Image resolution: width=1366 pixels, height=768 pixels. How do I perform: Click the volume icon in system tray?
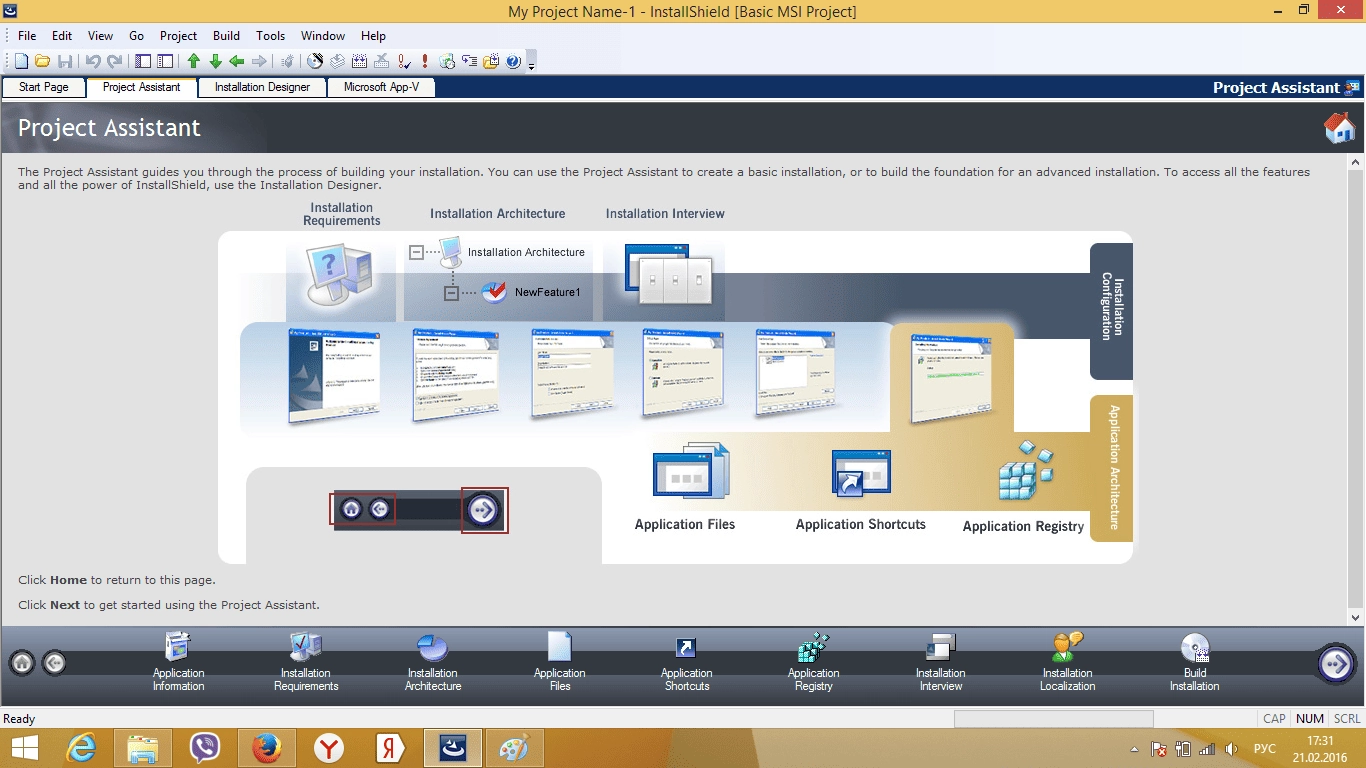[1231, 748]
